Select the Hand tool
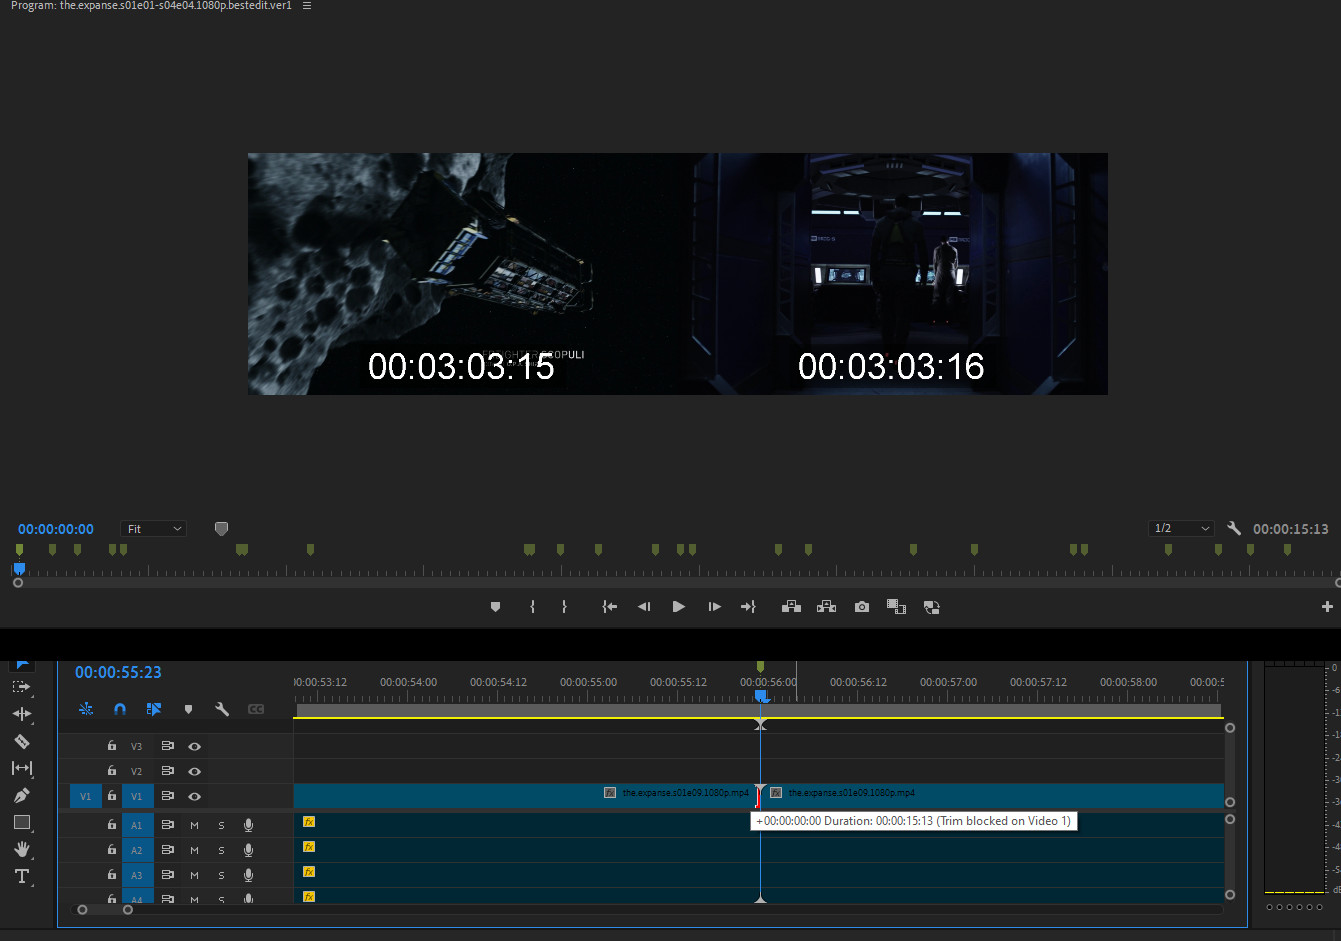The width and height of the screenshot is (1341, 941). click(x=21, y=849)
